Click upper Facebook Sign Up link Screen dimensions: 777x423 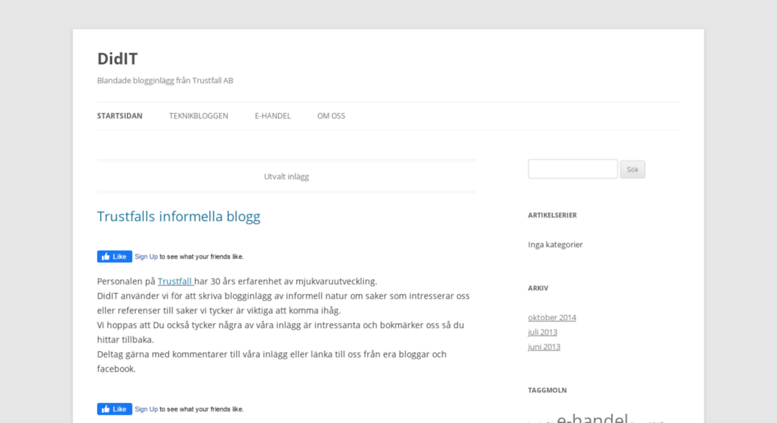(x=146, y=257)
